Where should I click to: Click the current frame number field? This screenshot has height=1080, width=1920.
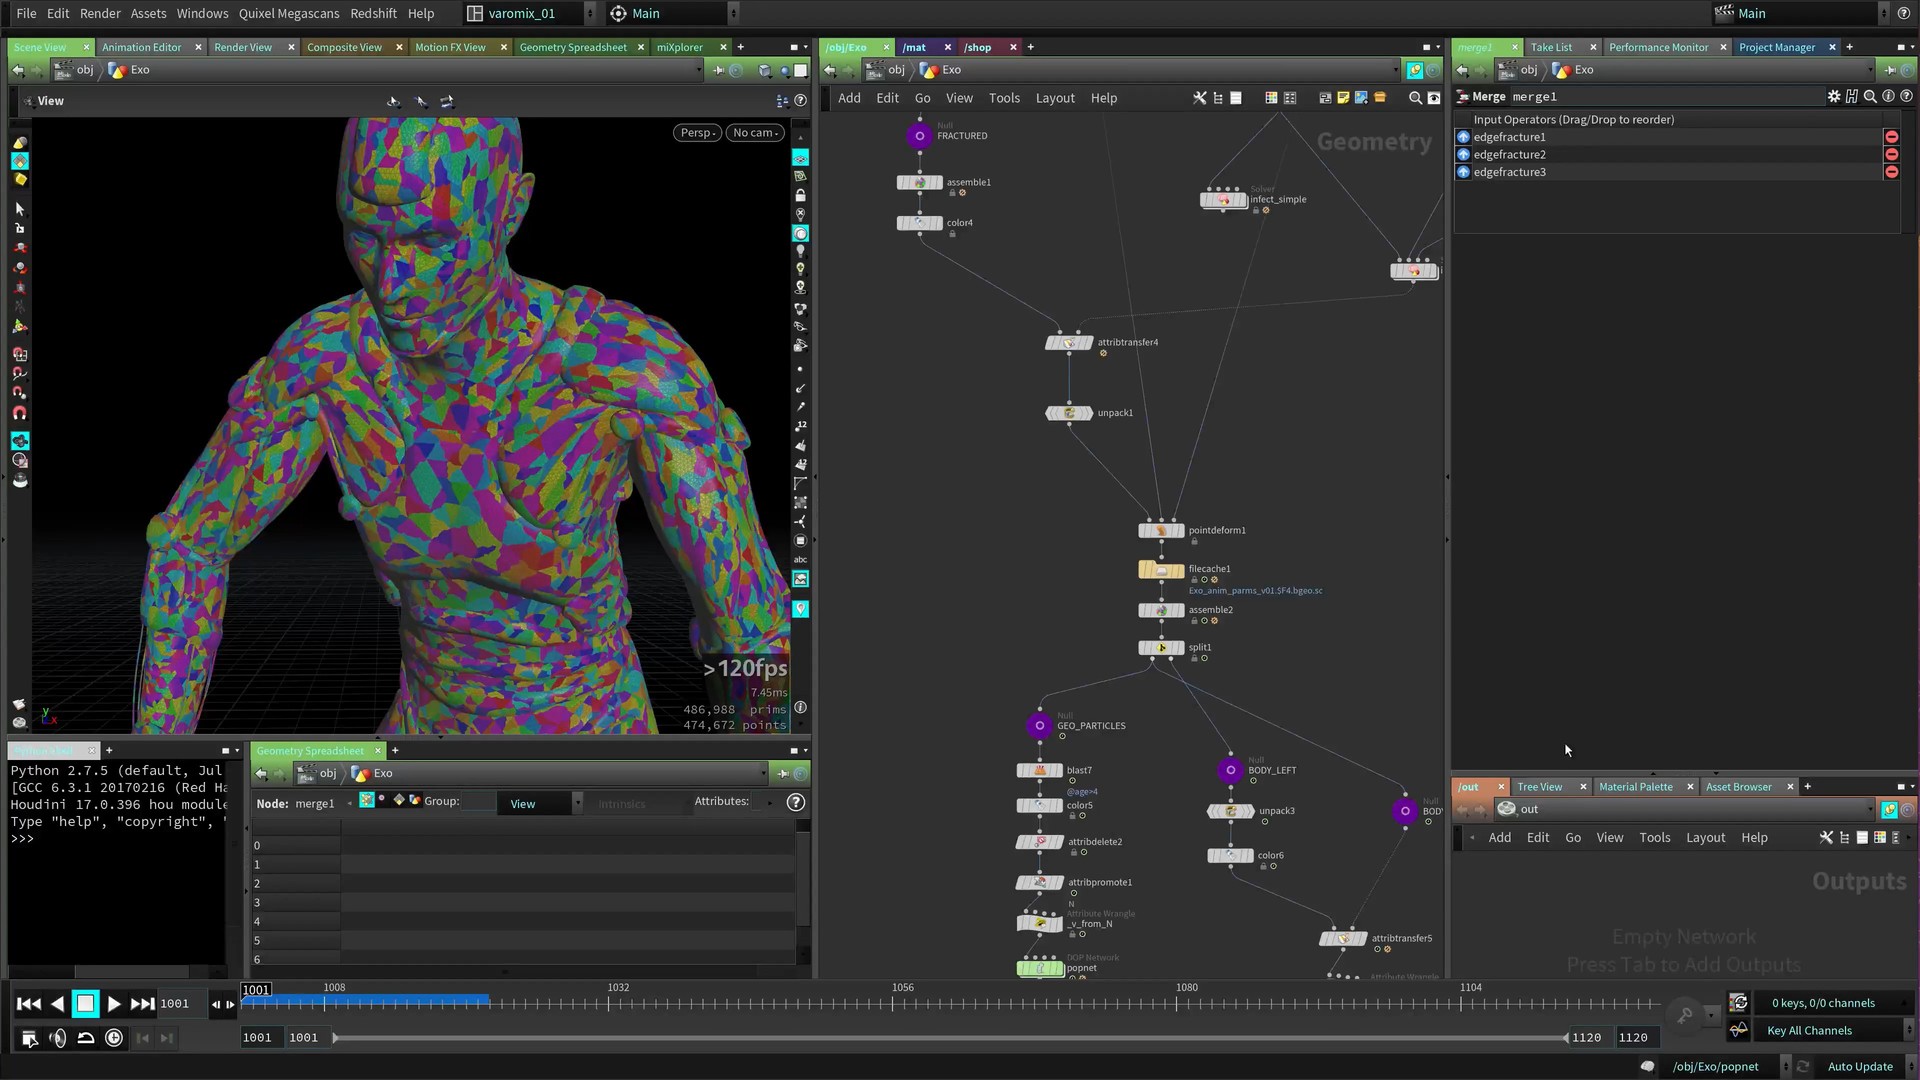176,1004
